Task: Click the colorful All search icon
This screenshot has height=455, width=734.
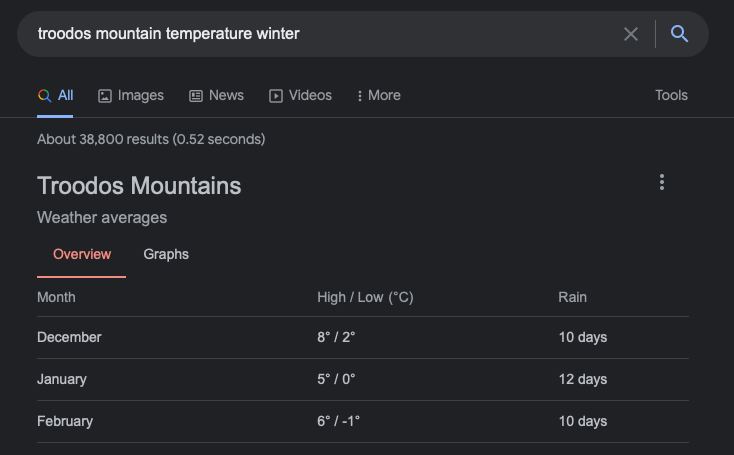Action: (x=44, y=95)
